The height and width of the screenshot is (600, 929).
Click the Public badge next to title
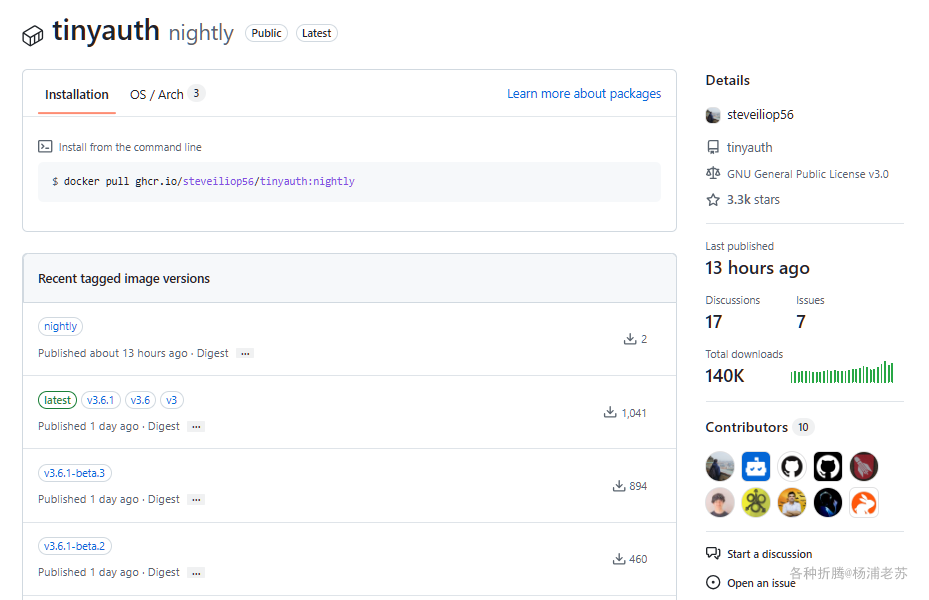tap(266, 33)
